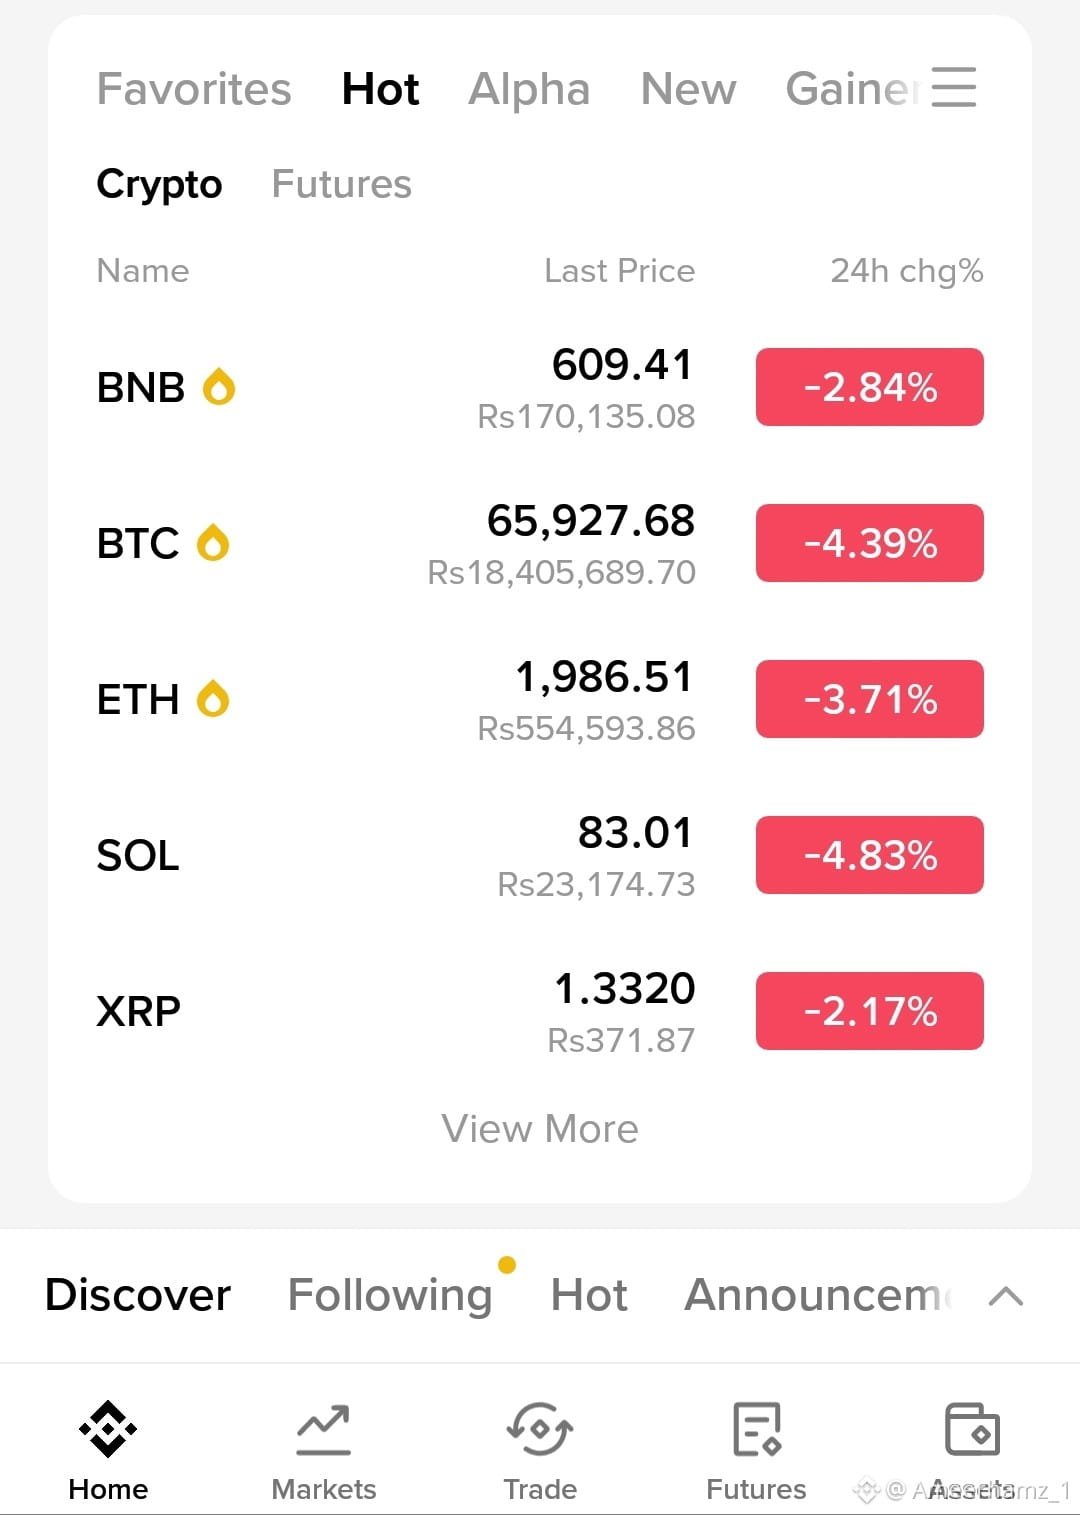Open the XRP row price 1.3320
Image resolution: width=1080 pixels, height=1515 pixels.
click(624, 989)
